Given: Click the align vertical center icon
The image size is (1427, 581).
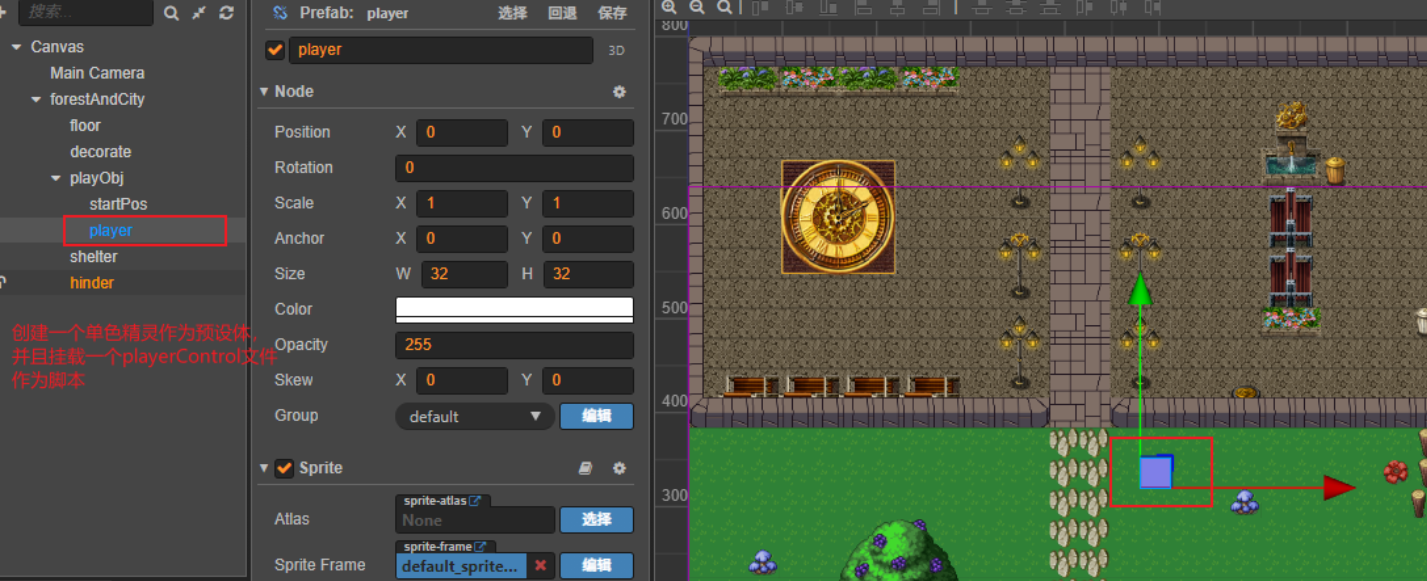Looking at the screenshot, I should point(795,7).
